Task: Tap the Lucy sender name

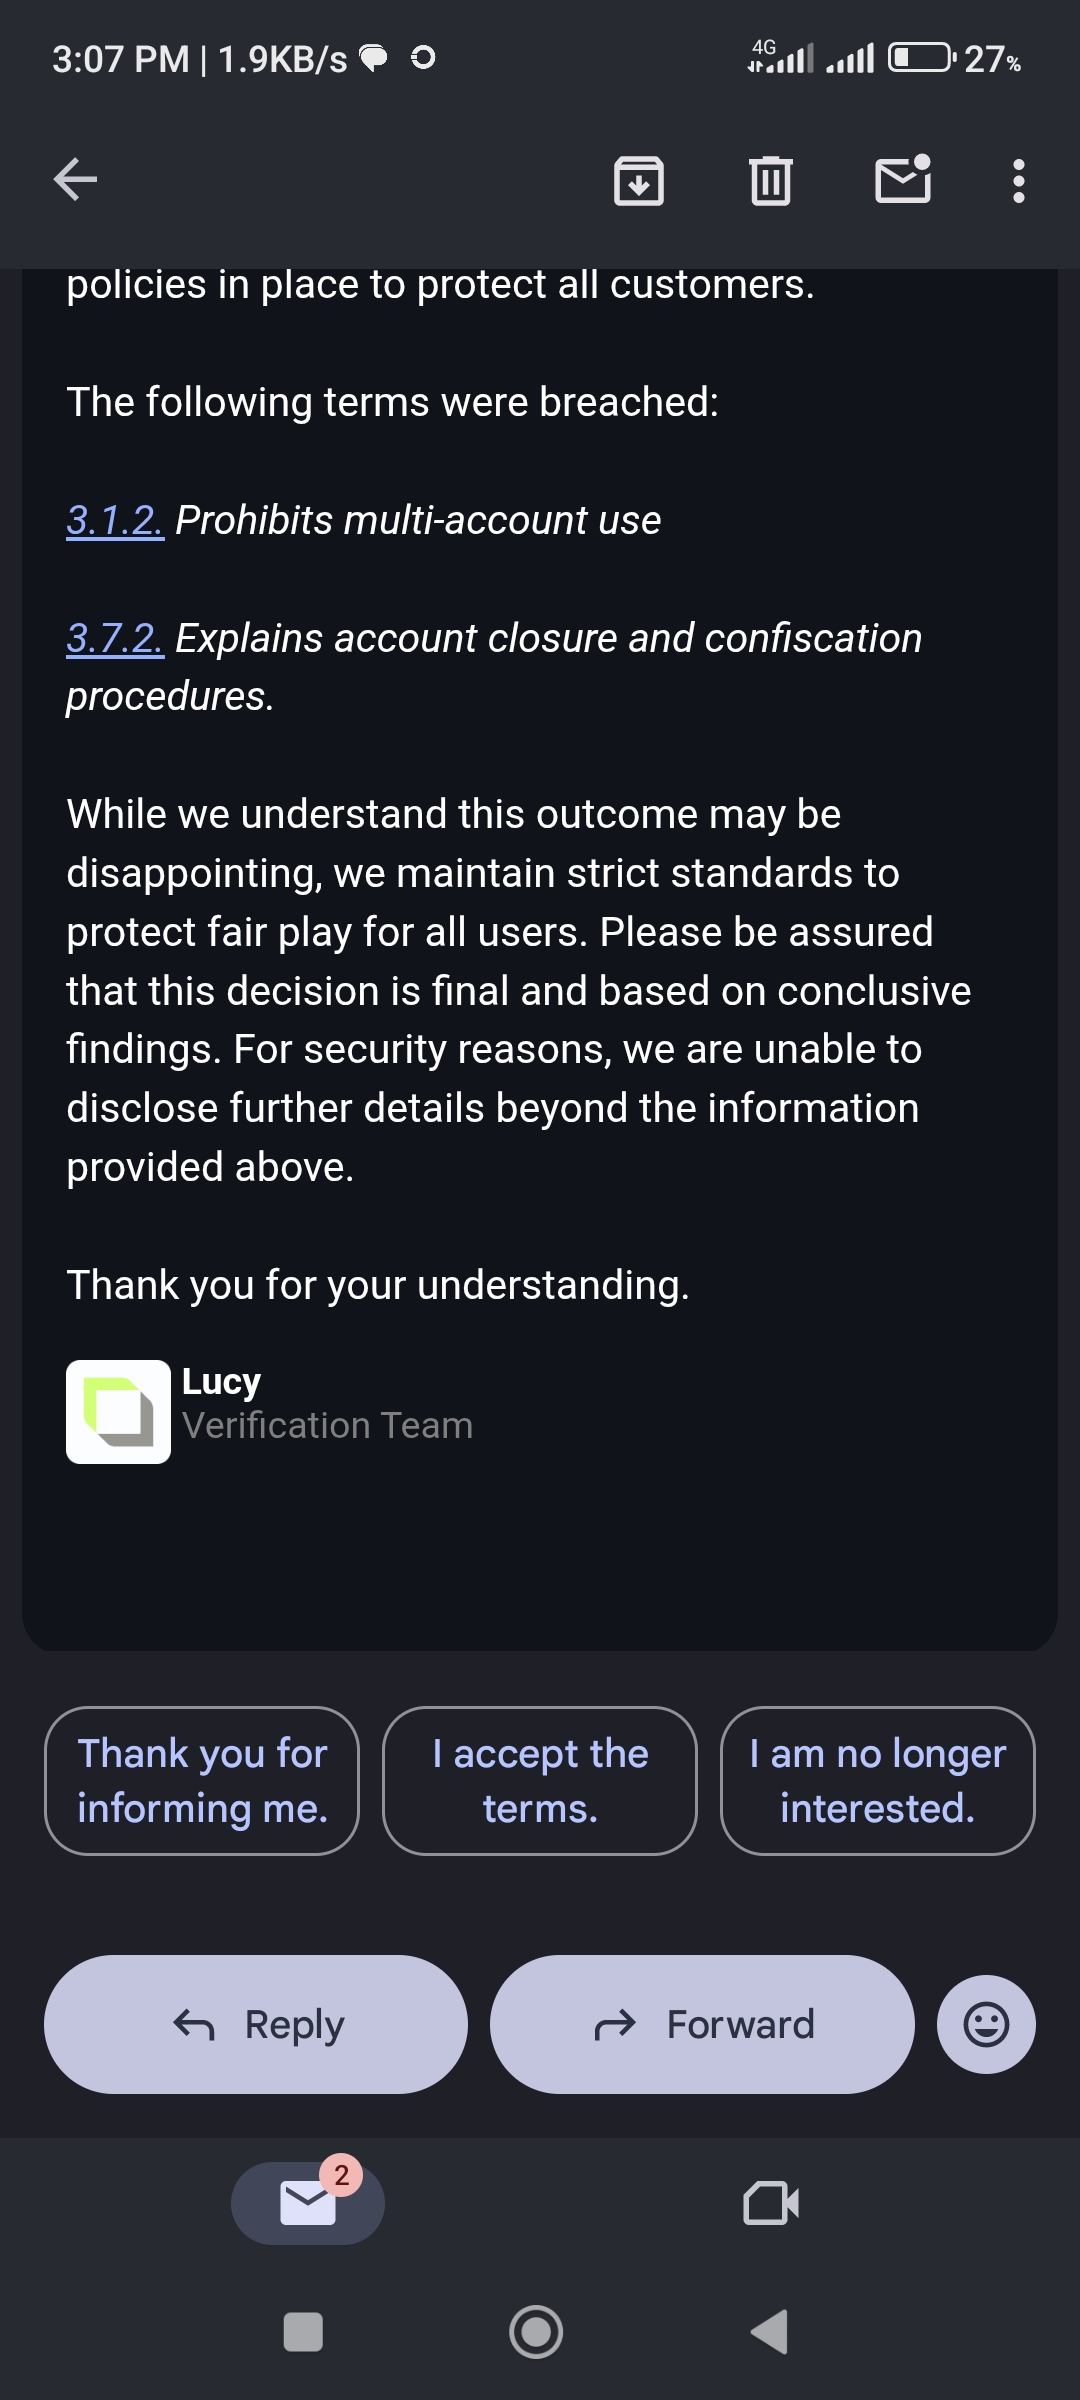Action: click(221, 1381)
